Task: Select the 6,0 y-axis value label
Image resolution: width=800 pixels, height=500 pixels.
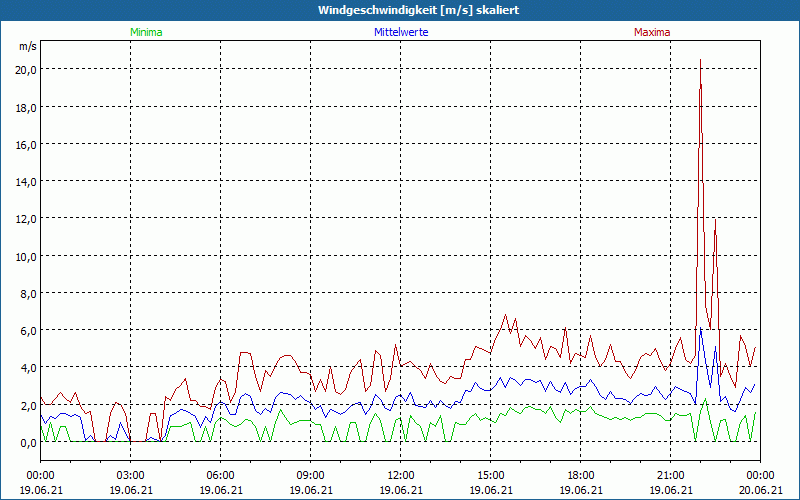Action: pos(28,330)
